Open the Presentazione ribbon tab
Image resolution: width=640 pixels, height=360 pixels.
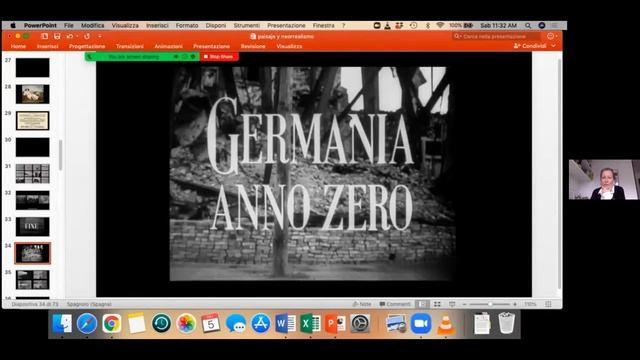point(211,46)
